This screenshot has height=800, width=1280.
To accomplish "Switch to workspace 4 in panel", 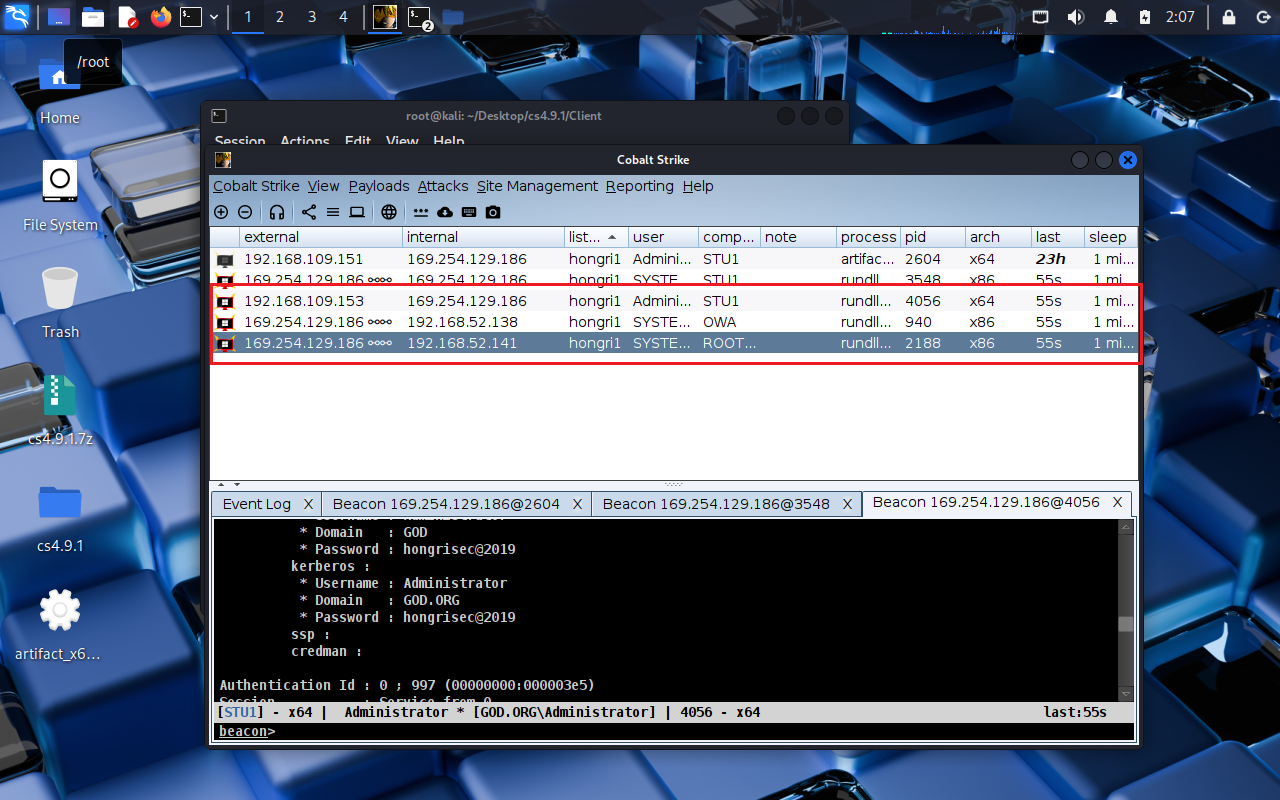I will [x=343, y=17].
